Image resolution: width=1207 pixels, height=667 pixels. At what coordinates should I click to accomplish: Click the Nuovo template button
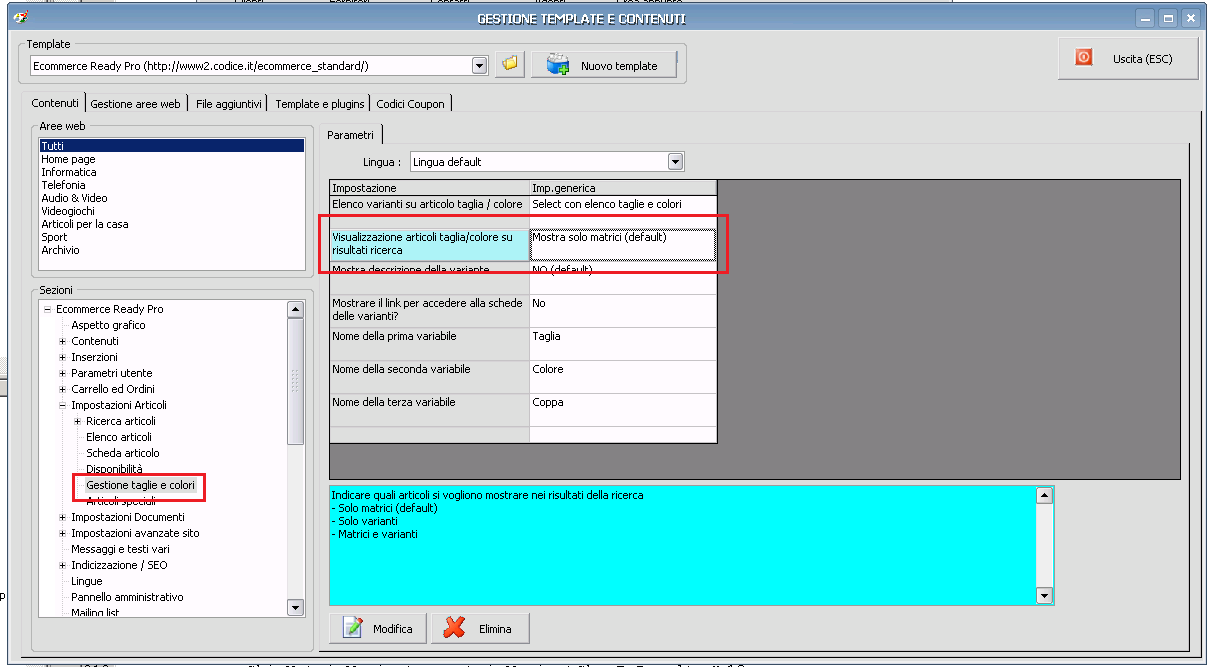(603, 65)
